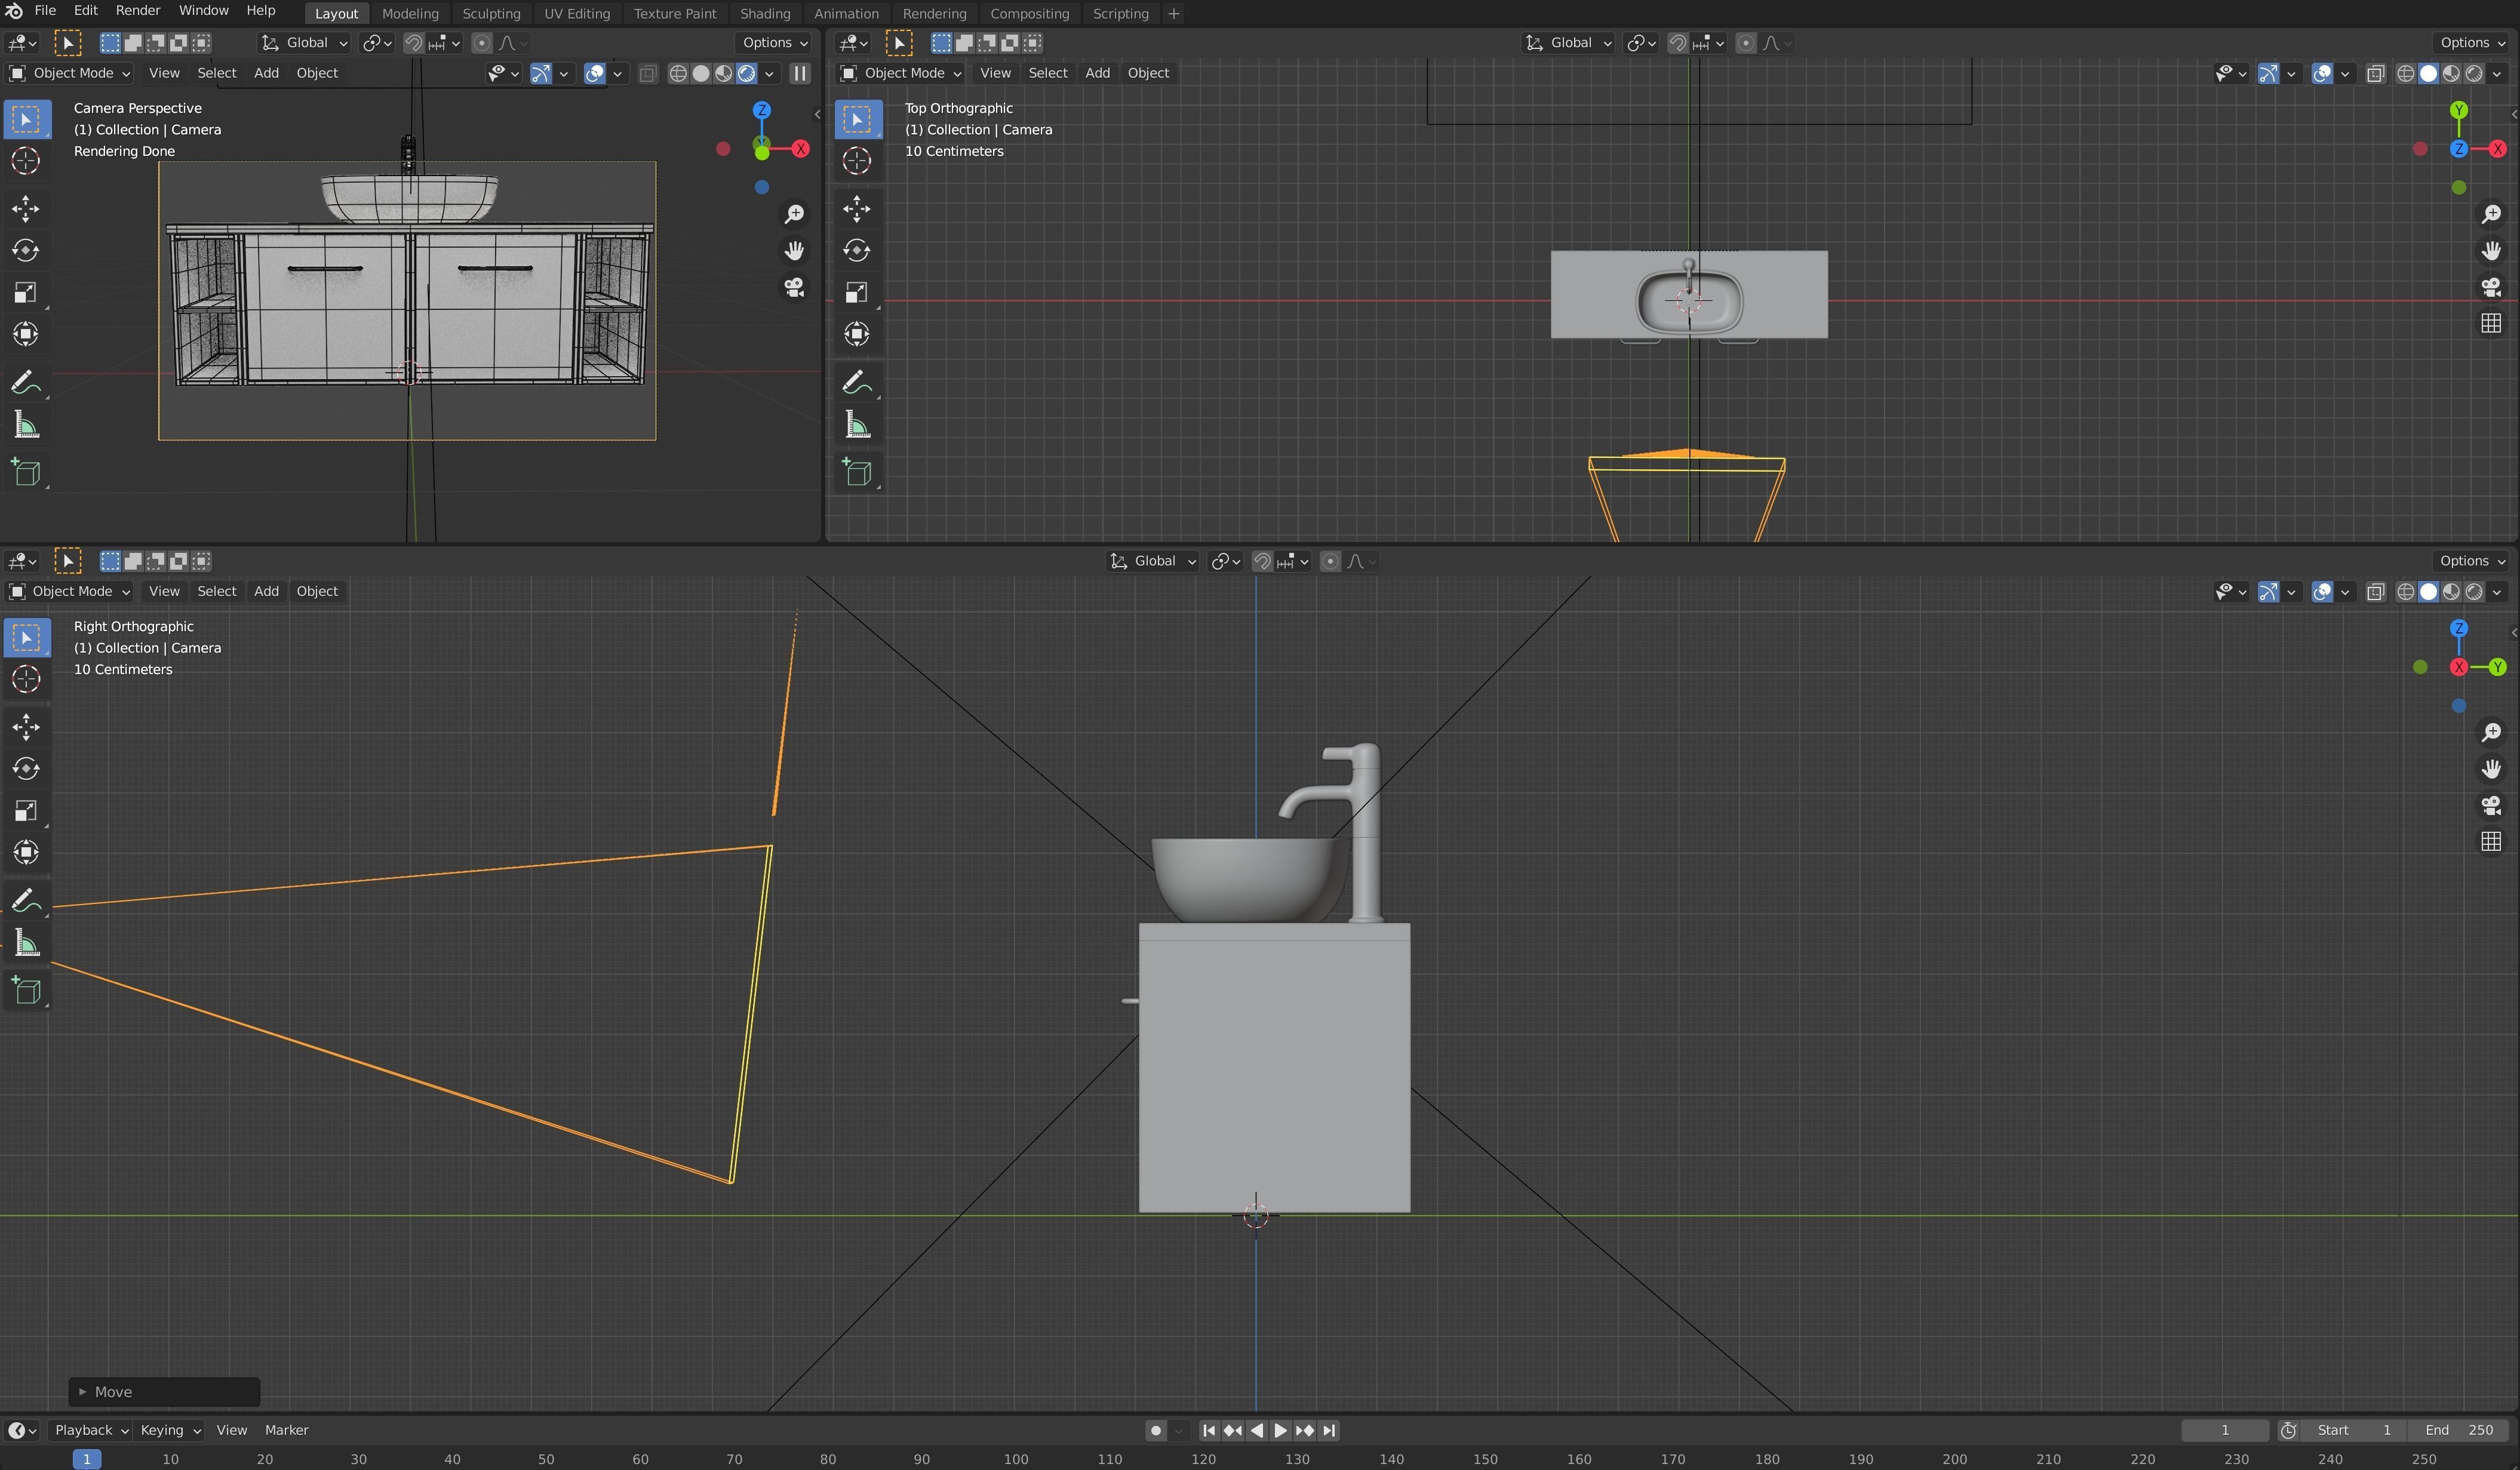Open the Keying dropdown in timeline
The image size is (2520, 1470).
[x=170, y=1430]
